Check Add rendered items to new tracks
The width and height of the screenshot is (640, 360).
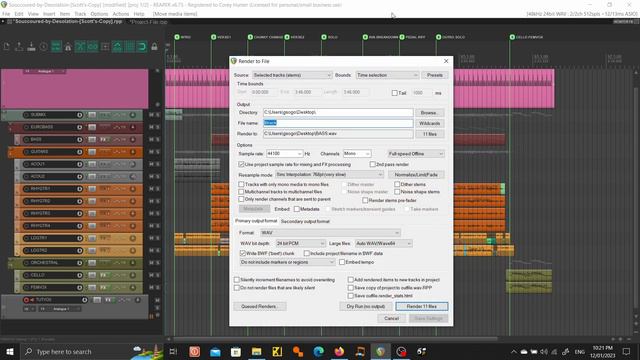351,280
